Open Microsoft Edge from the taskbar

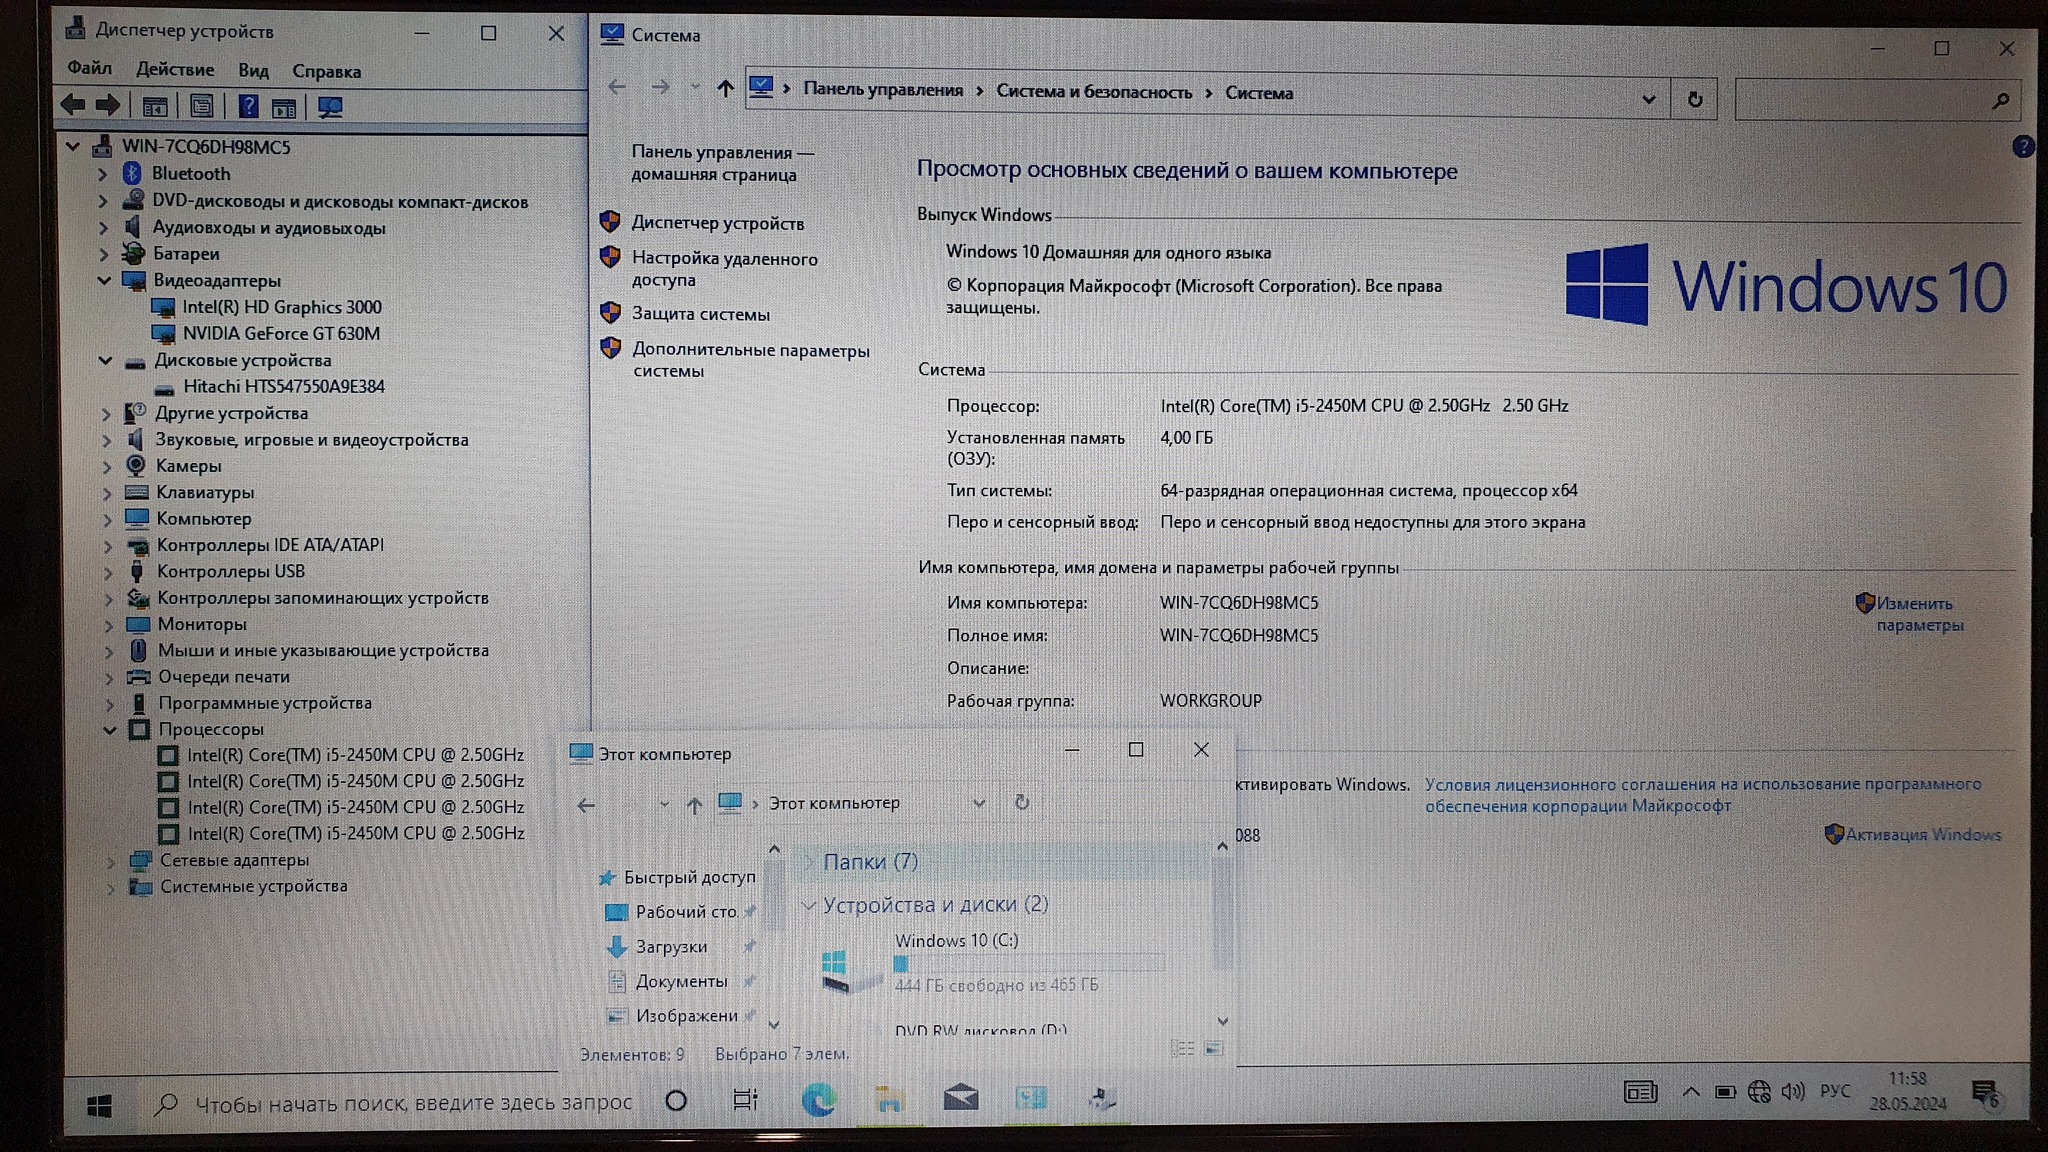(818, 1100)
